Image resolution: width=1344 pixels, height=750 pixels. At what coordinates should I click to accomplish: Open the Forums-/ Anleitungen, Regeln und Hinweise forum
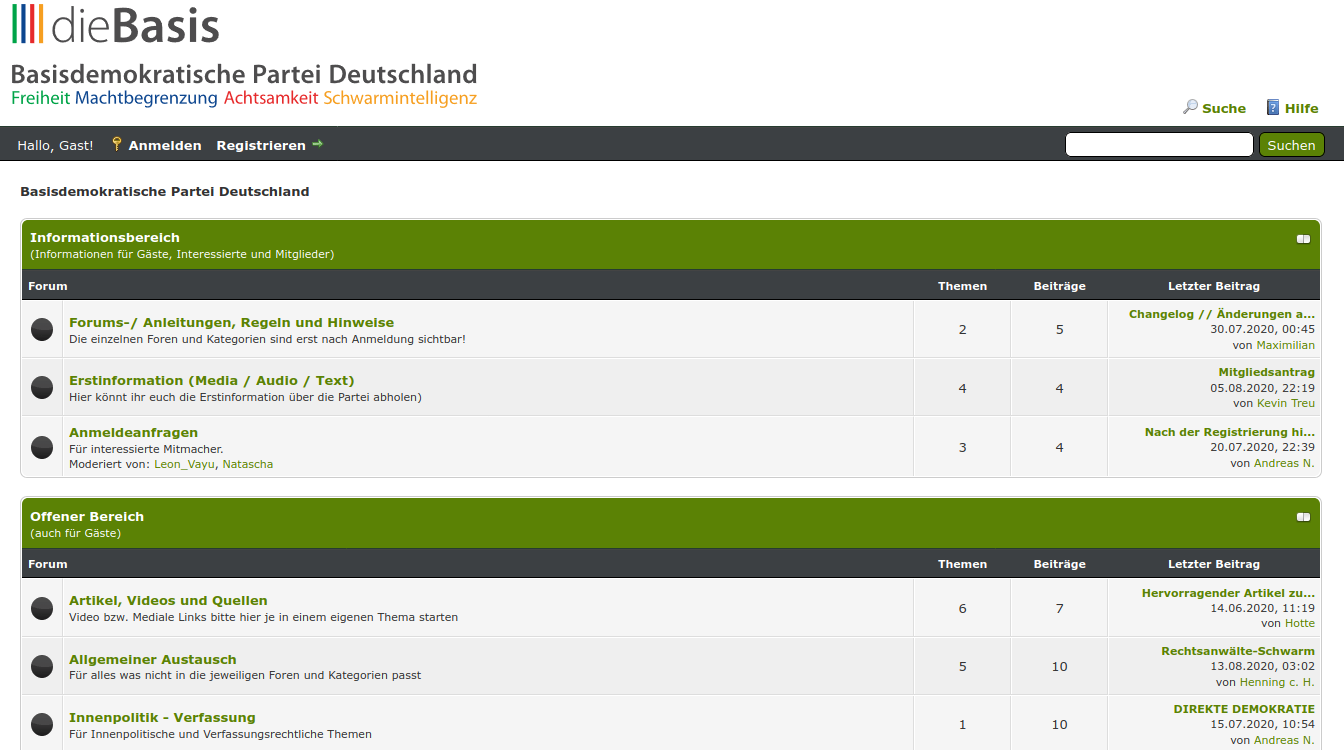coord(231,323)
